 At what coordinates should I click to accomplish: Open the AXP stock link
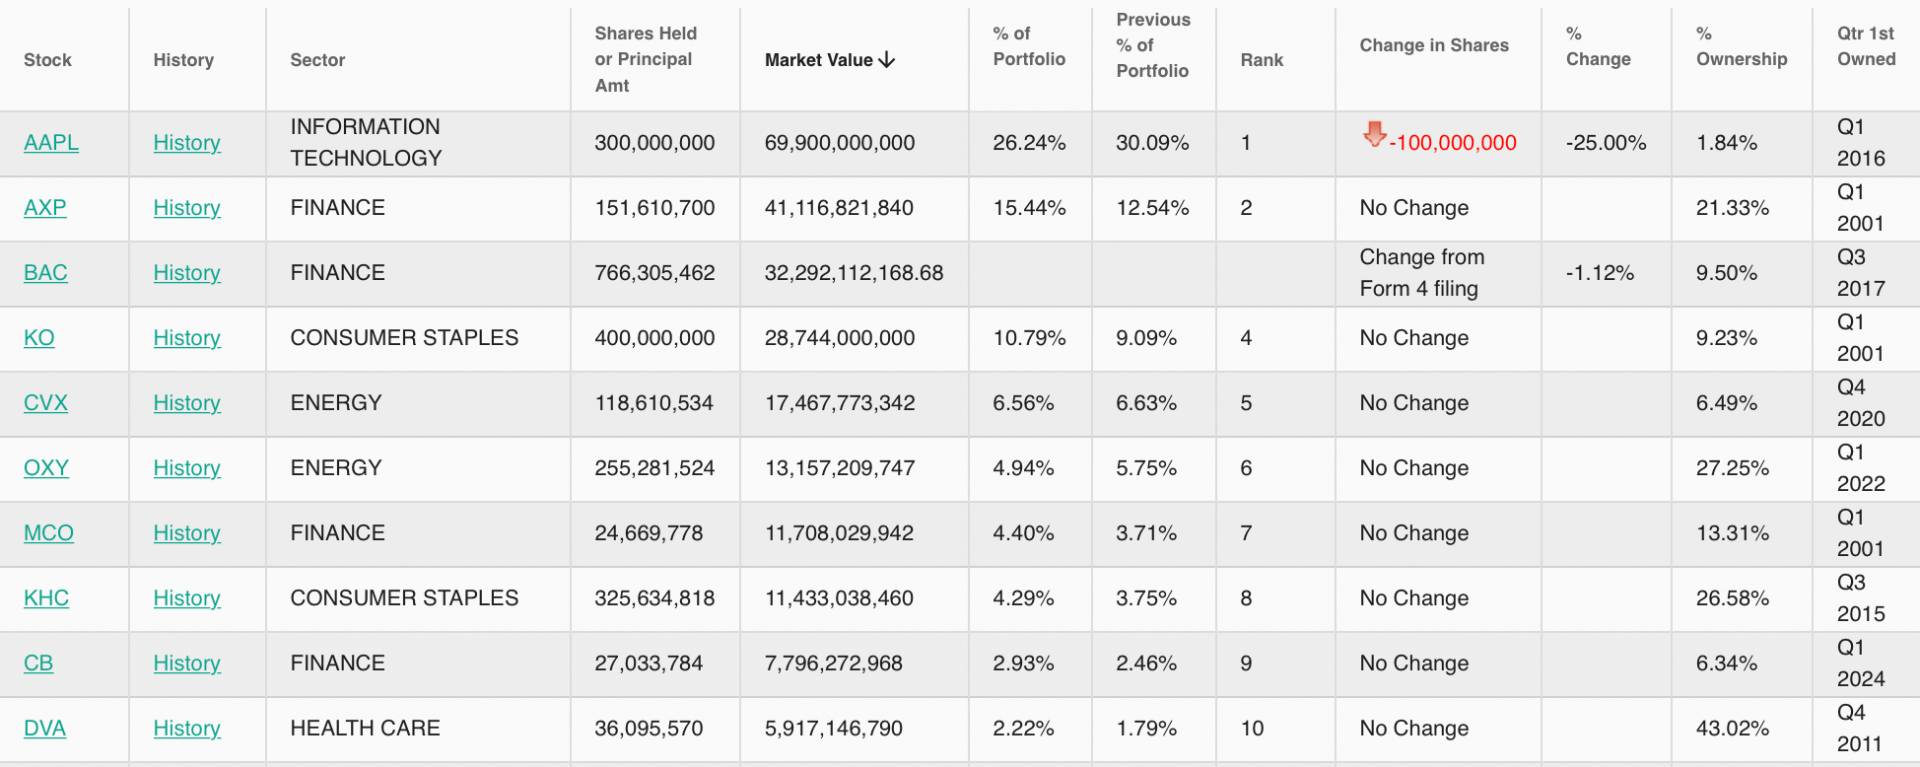pos(45,208)
